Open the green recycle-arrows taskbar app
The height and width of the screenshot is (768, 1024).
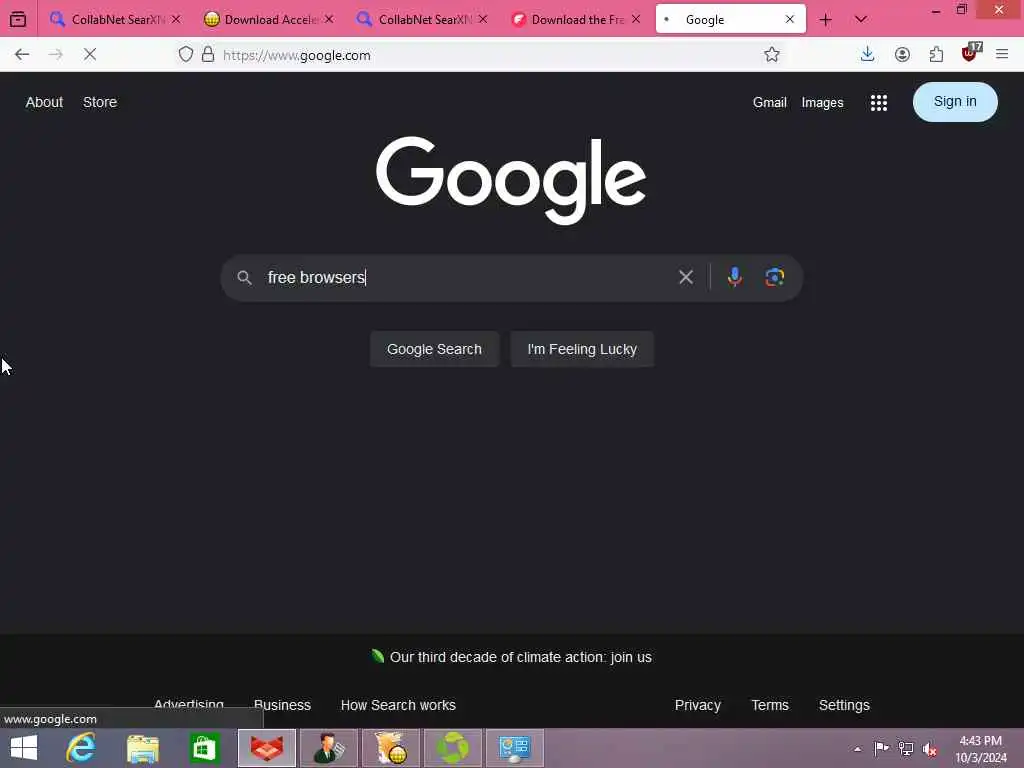(453, 748)
